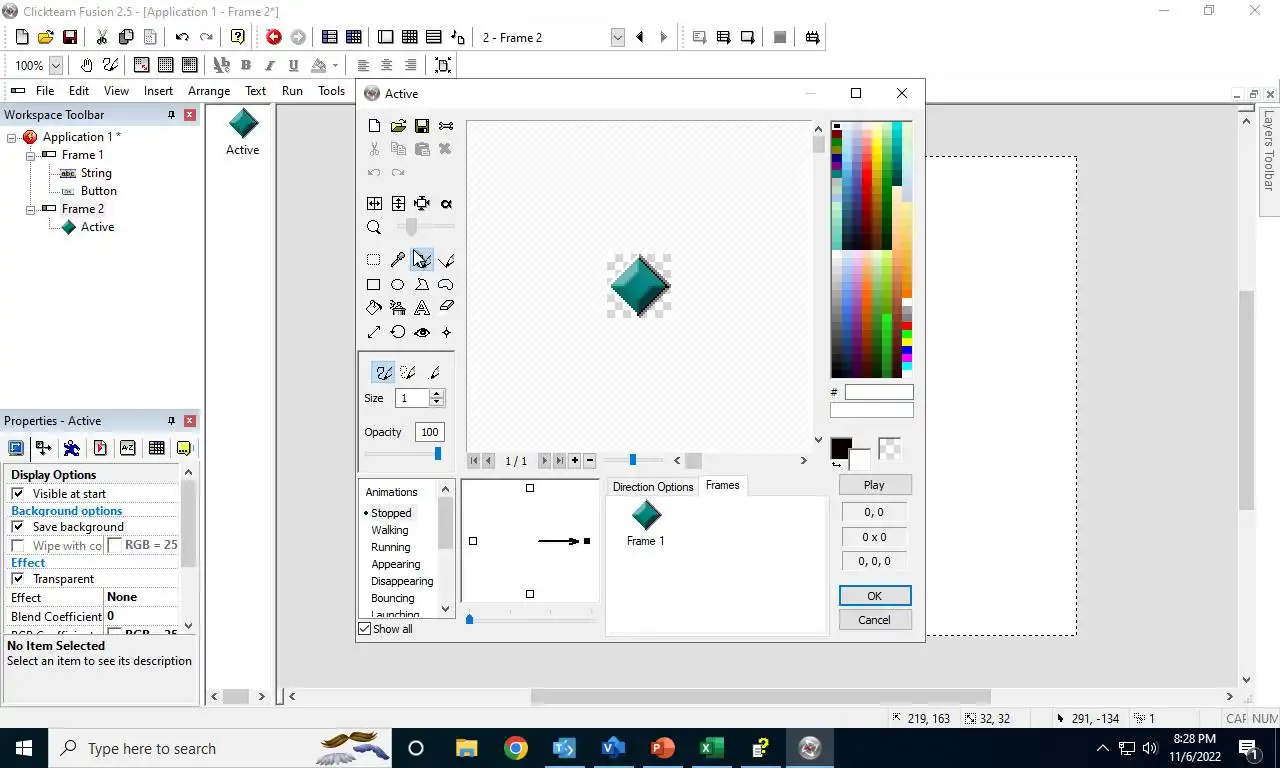Switch to Direction Options tab
The height and width of the screenshot is (768, 1280).
point(653,487)
